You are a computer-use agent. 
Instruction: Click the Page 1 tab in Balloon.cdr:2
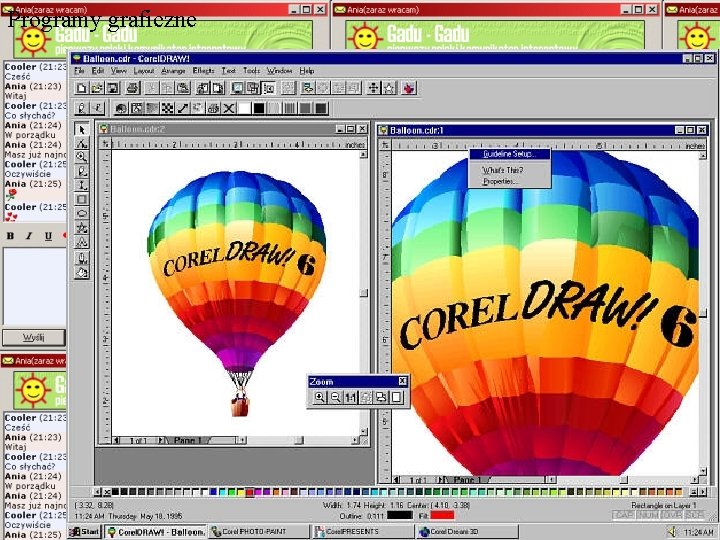[187, 440]
